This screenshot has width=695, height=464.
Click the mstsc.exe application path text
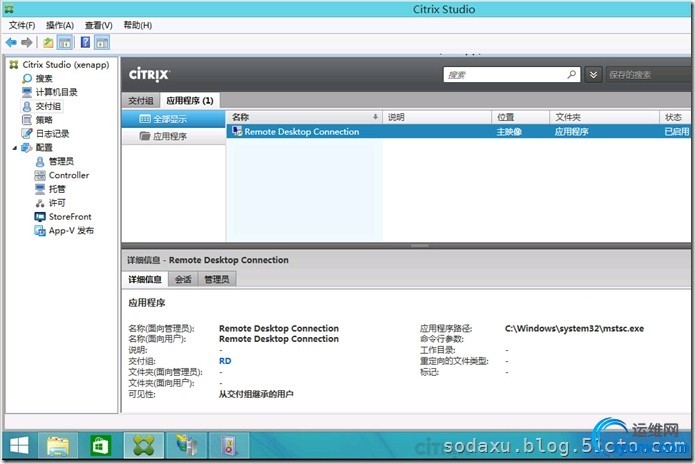574,328
